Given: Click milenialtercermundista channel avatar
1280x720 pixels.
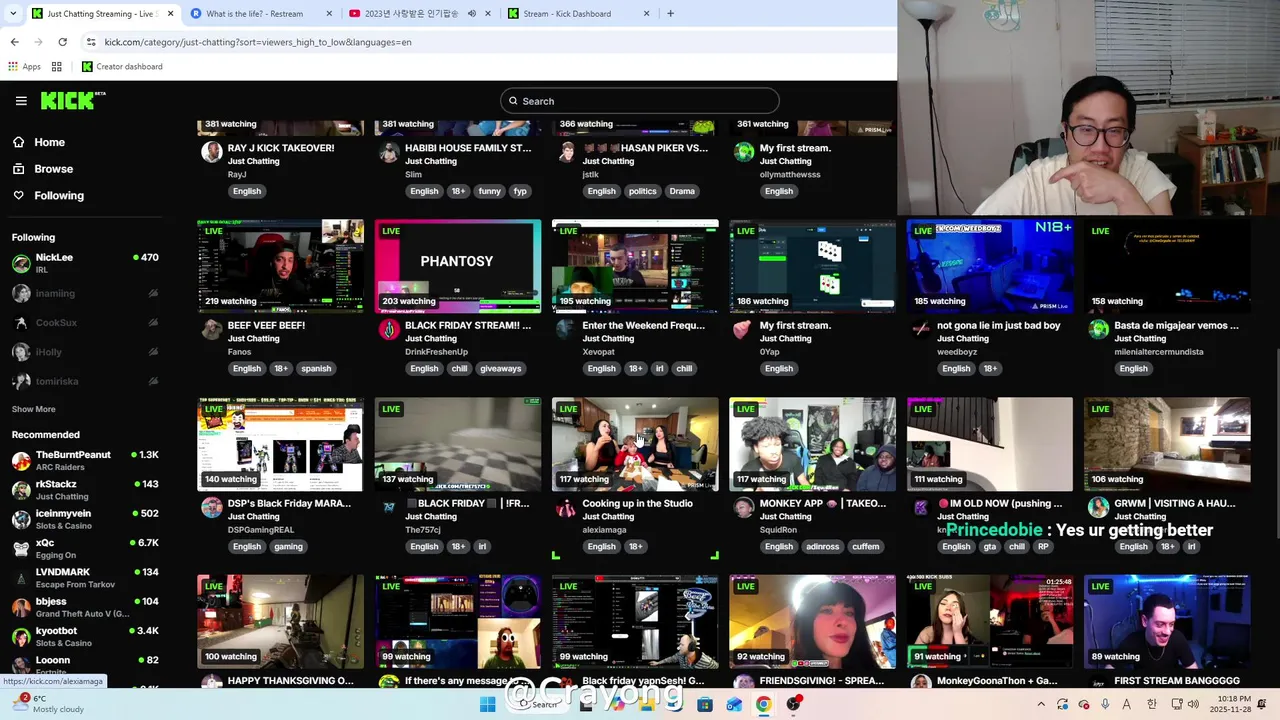Looking at the screenshot, I should pos(1098,330).
